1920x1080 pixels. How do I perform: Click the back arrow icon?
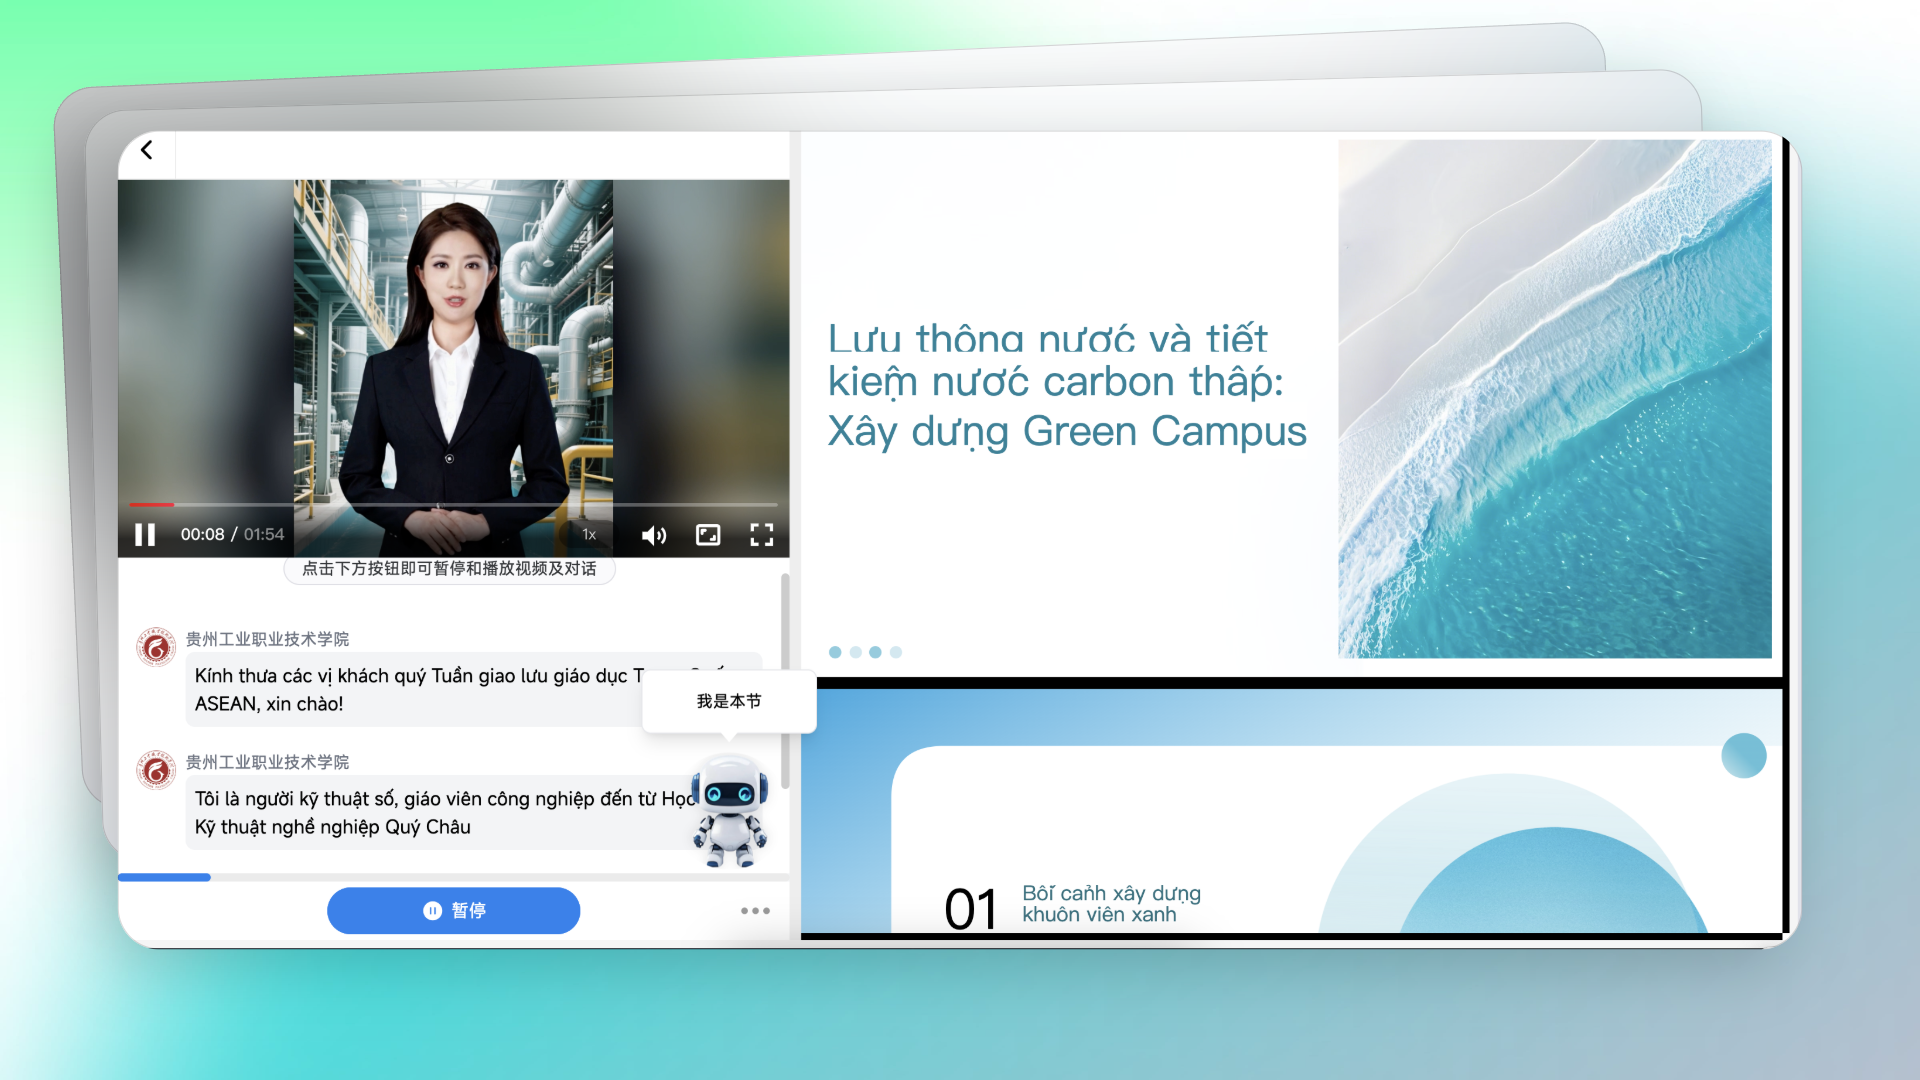pos(147,150)
